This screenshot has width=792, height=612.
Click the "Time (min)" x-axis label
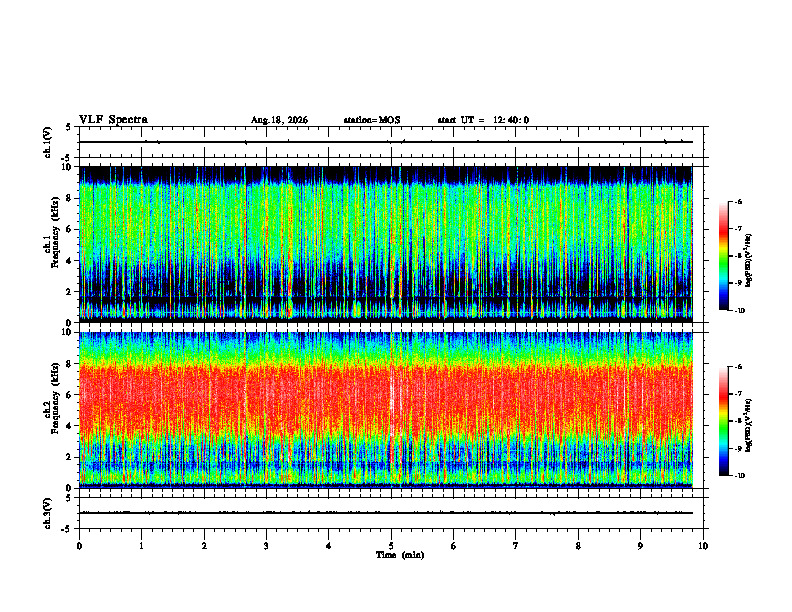[400, 555]
